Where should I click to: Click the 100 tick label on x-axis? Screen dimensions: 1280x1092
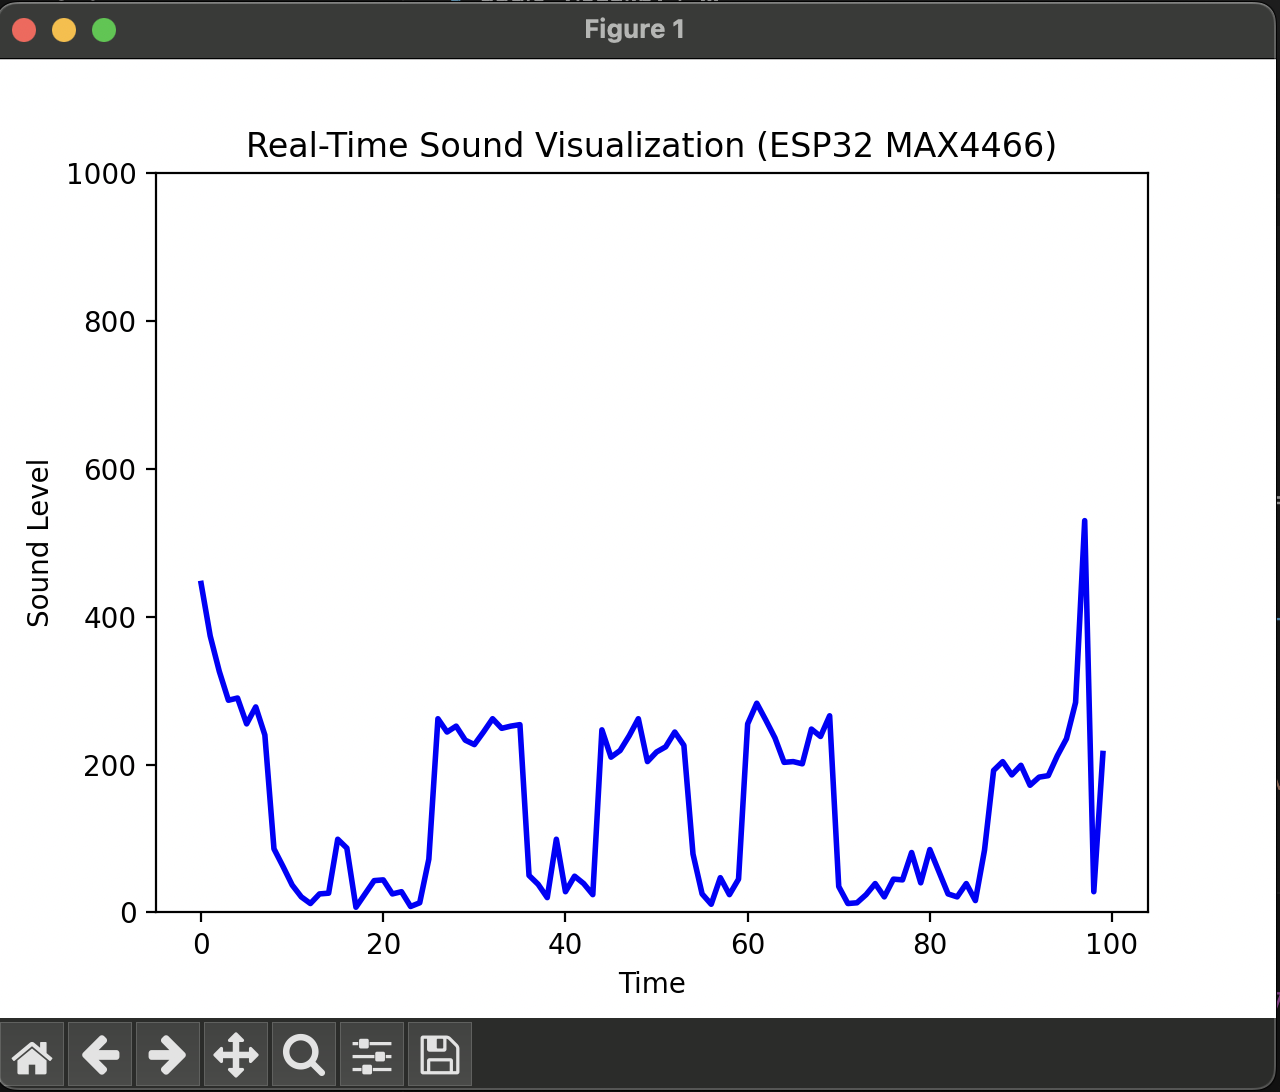tap(1111, 944)
